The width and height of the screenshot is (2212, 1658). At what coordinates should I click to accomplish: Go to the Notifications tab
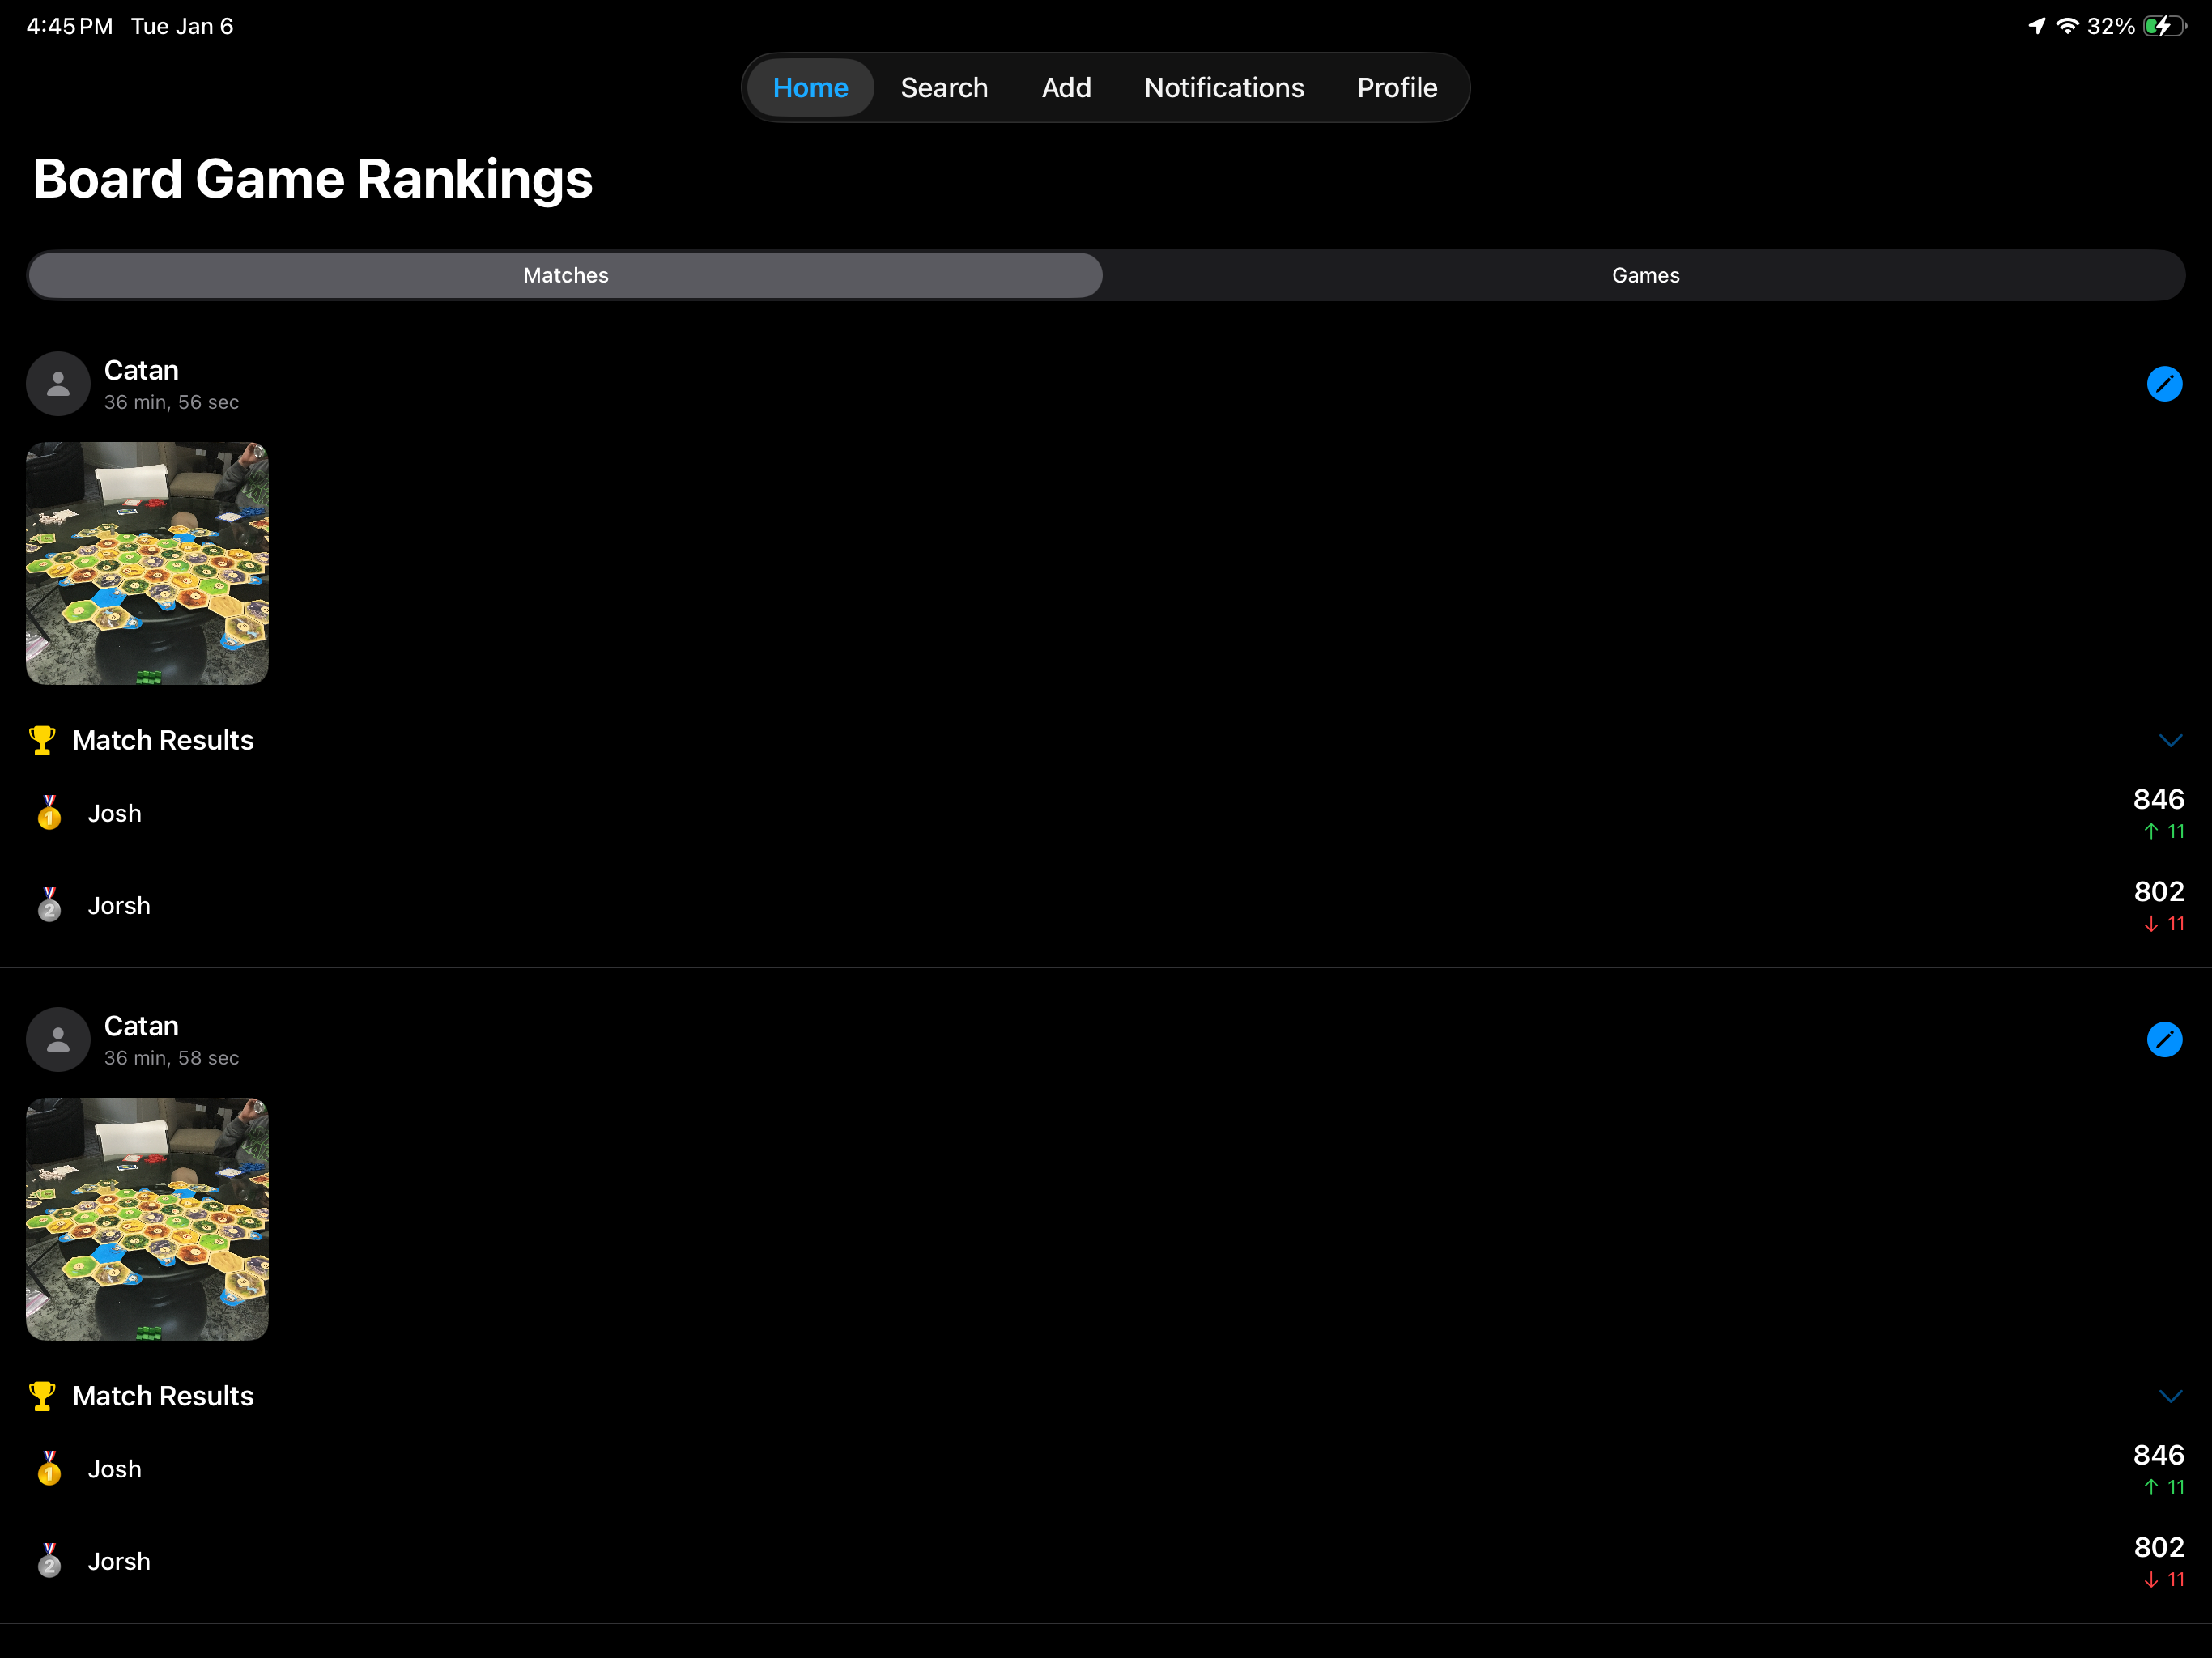tap(1224, 88)
